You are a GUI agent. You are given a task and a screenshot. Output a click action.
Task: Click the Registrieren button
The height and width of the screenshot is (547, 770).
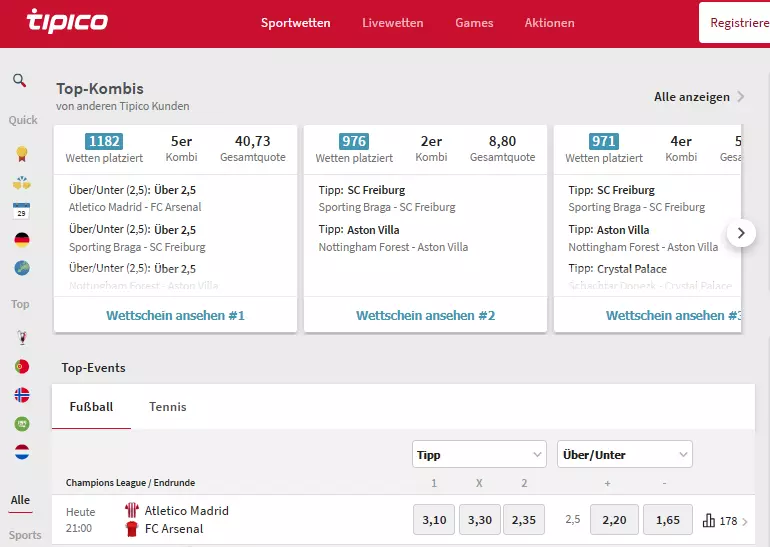[x=735, y=23]
